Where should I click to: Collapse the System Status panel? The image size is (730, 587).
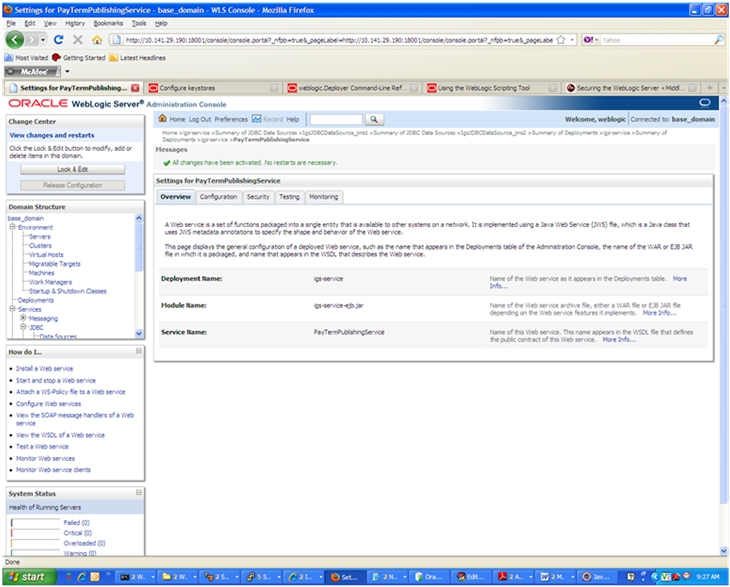pyautogui.click(x=139, y=493)
